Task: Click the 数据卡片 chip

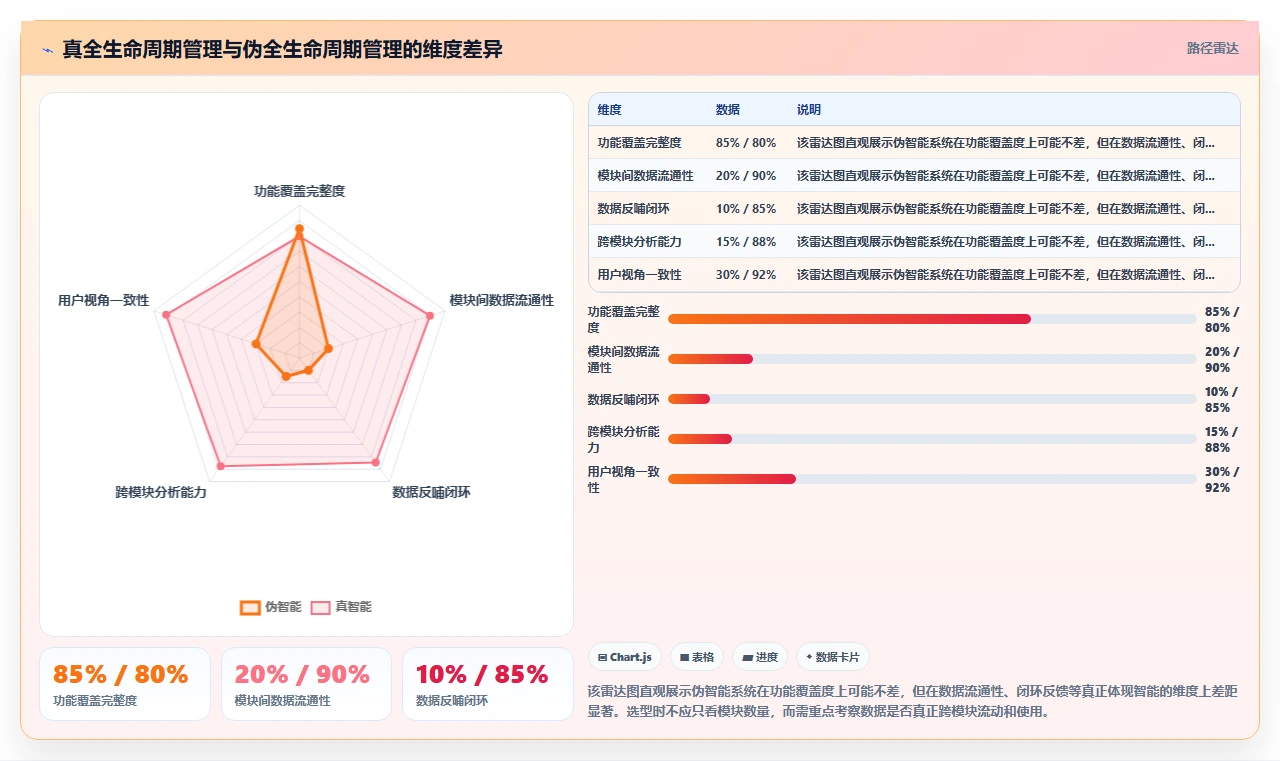Action: point(833,657)
